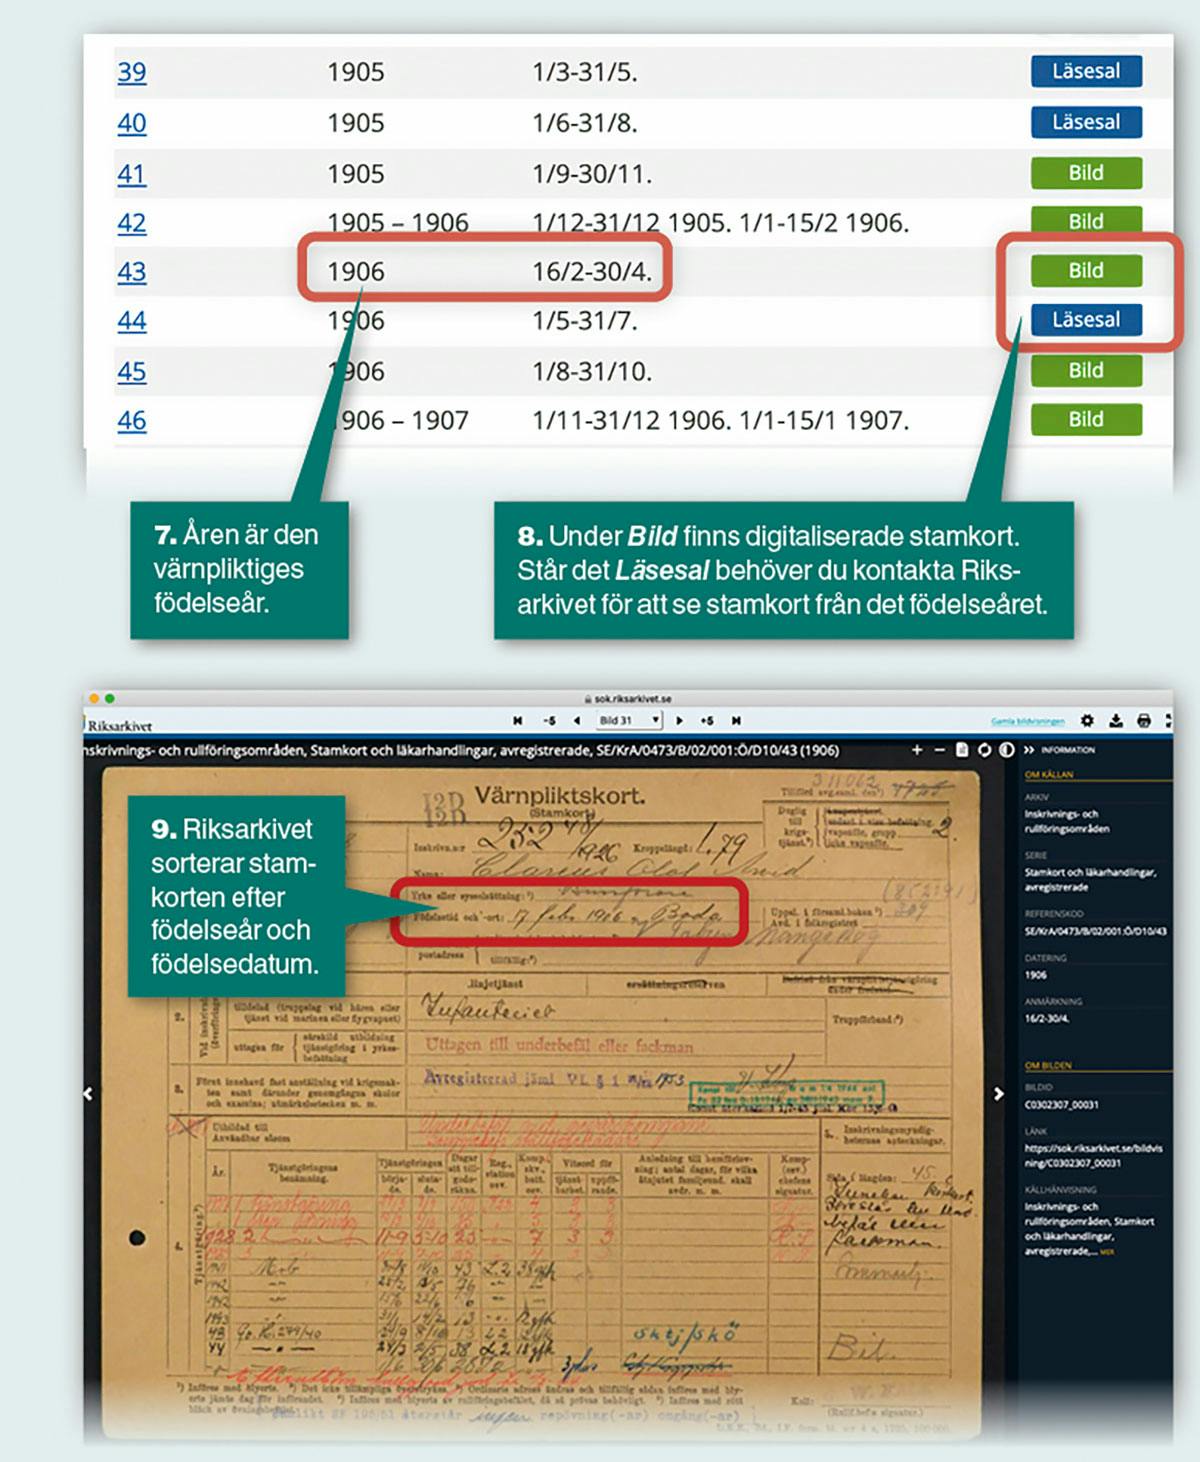Skip forward five images with +5

point(707,720)
